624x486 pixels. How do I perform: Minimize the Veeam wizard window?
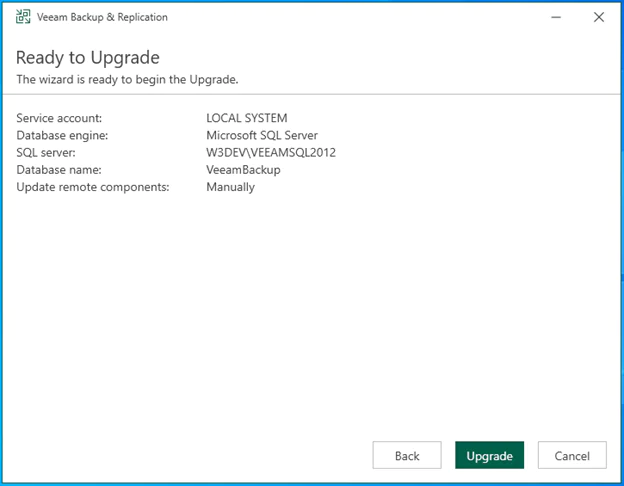(552, 17)
